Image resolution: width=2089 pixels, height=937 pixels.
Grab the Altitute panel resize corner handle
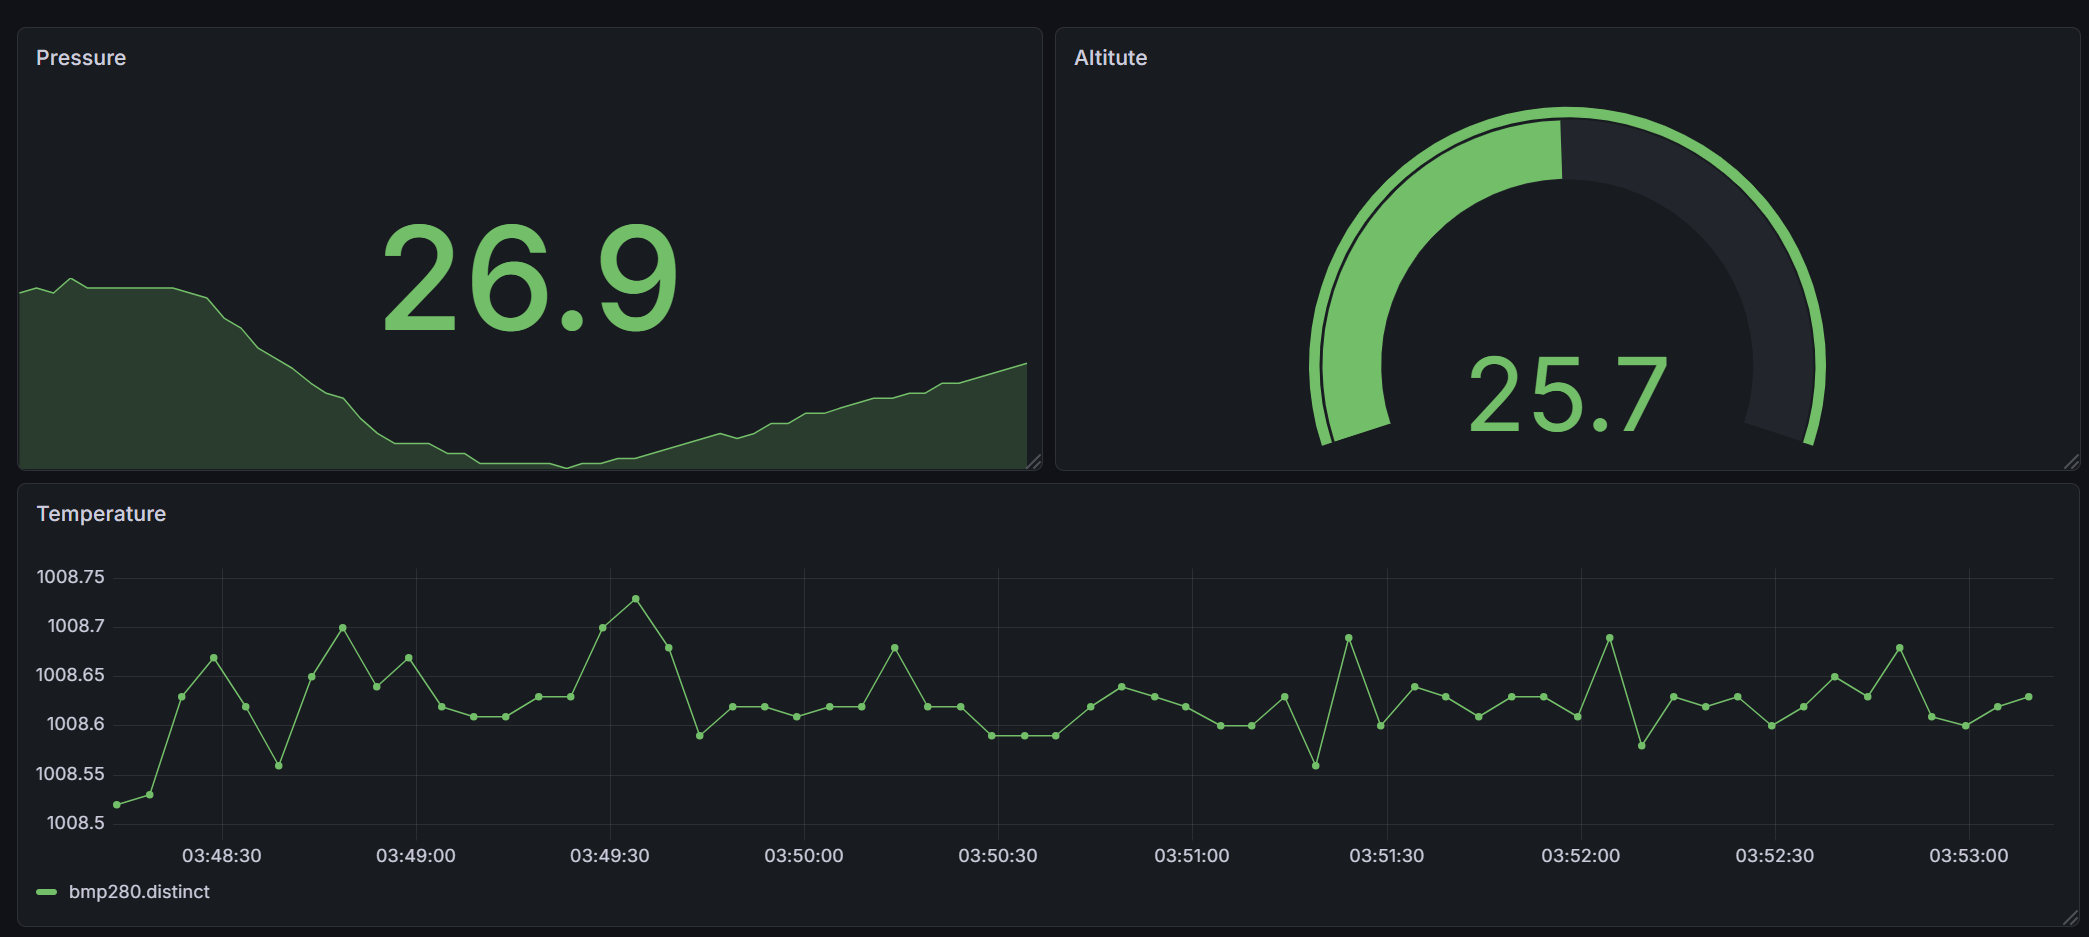point(2071,461)
